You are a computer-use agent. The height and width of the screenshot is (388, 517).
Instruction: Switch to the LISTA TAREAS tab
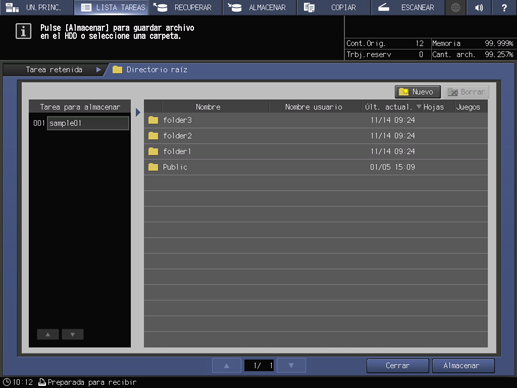point(111,7)
